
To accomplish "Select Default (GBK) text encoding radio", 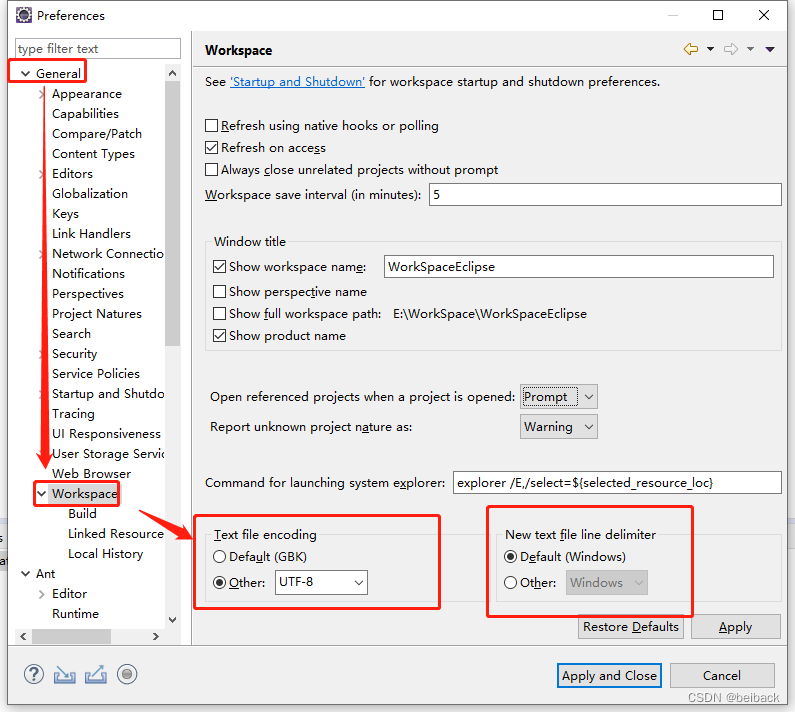I will coord(220,557).
